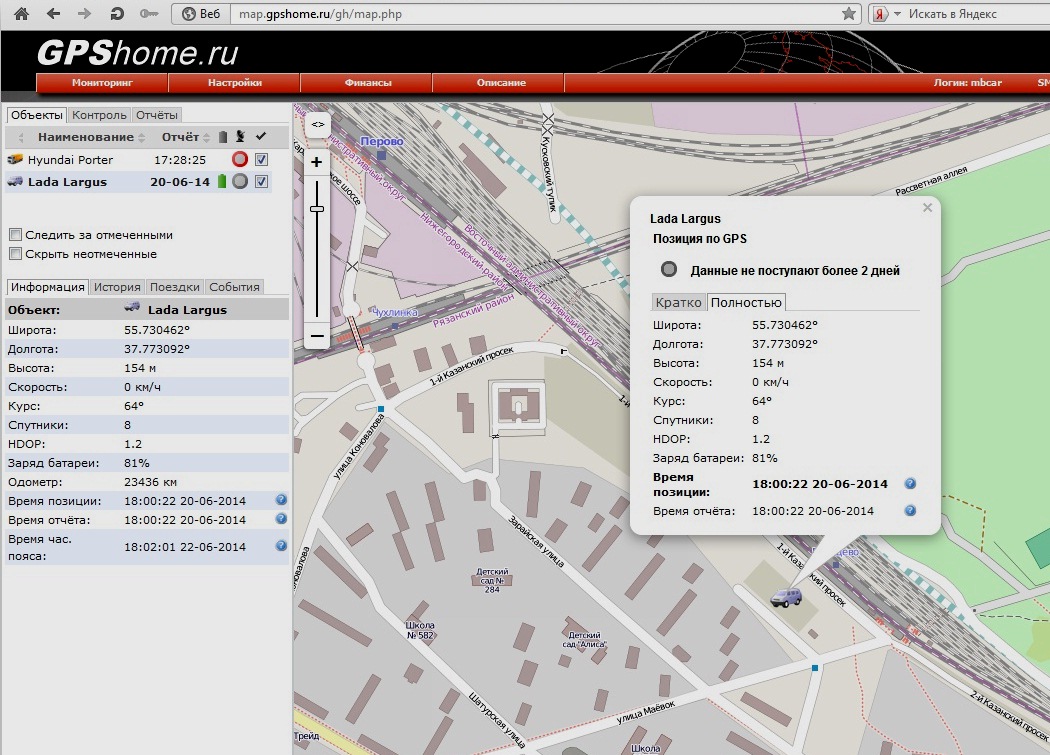Click the map zoom slider handle
The height and width of the screenshot is (755, 1050).
pyautogui.click(x=317, y=208)
